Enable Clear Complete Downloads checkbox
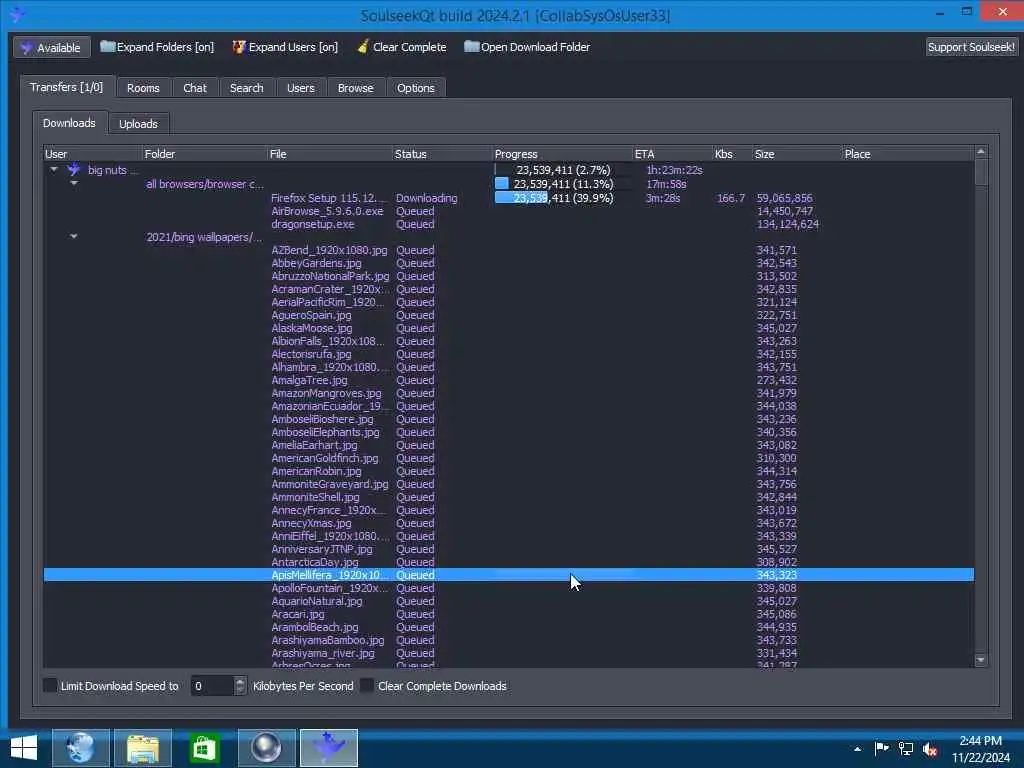The image size is (1024, 768). (367, 685)
